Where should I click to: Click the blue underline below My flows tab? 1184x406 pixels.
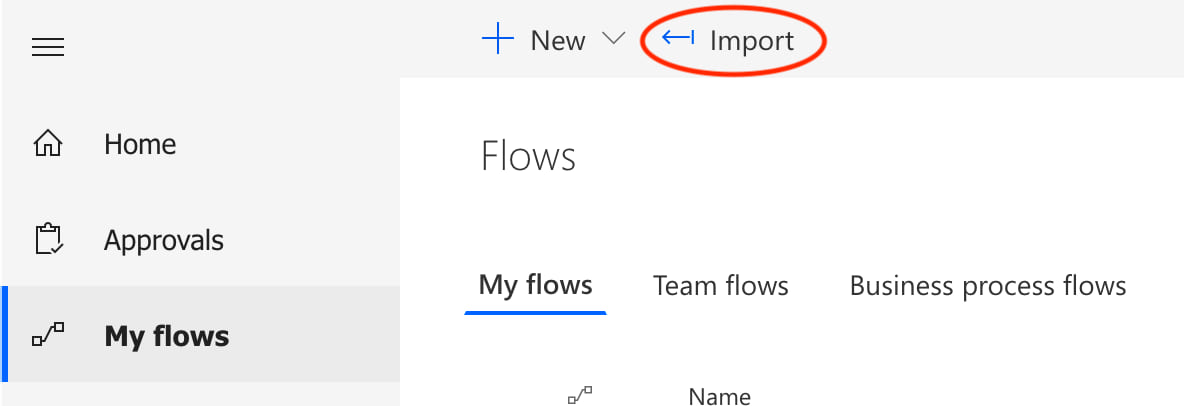536,313
